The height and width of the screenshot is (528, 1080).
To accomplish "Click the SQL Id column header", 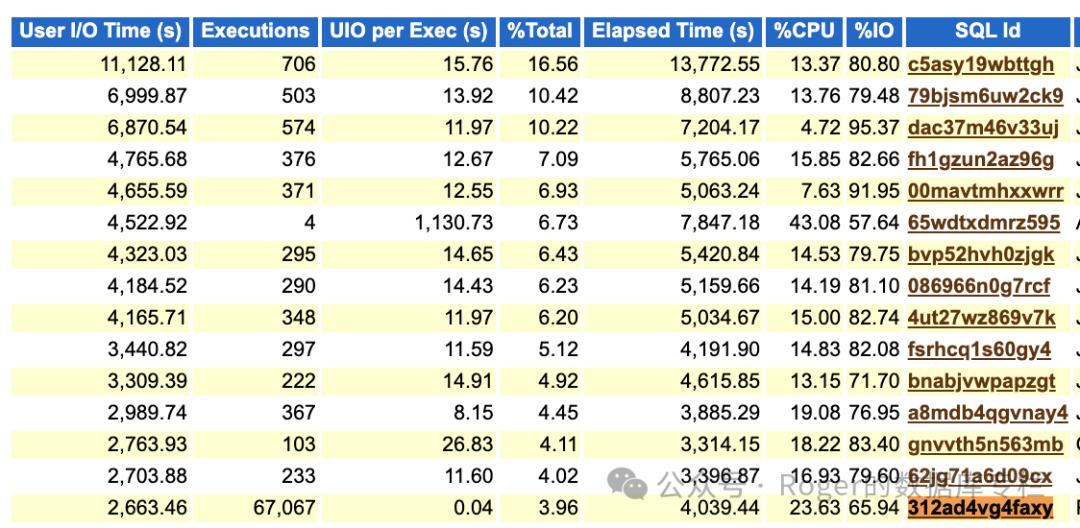I will [x=988, y=31].
